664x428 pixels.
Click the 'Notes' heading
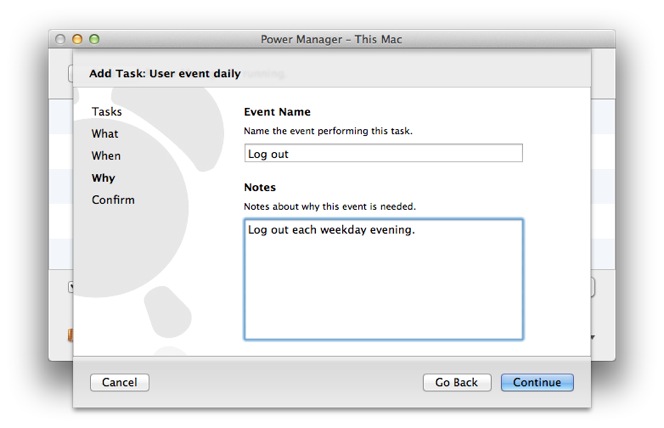tap(260, 187)
